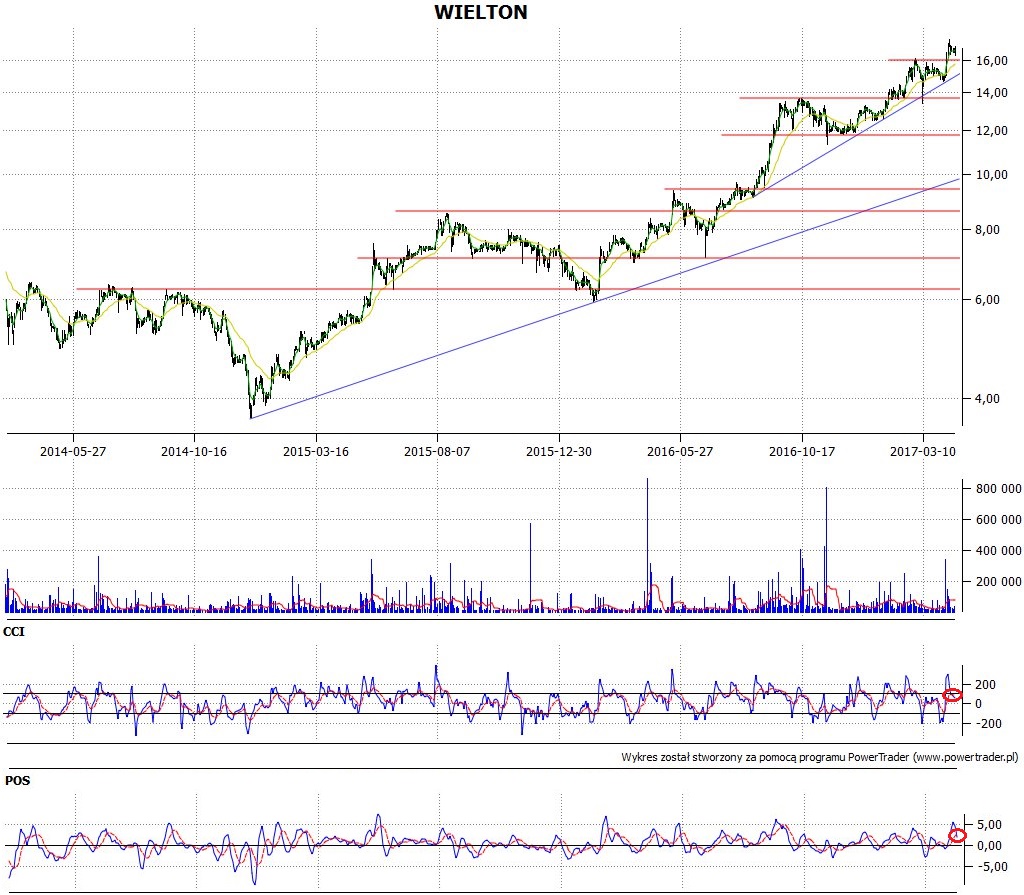1024x895 pixels.
Task: Select the 2017-03-10 date label
Action: 923,451
